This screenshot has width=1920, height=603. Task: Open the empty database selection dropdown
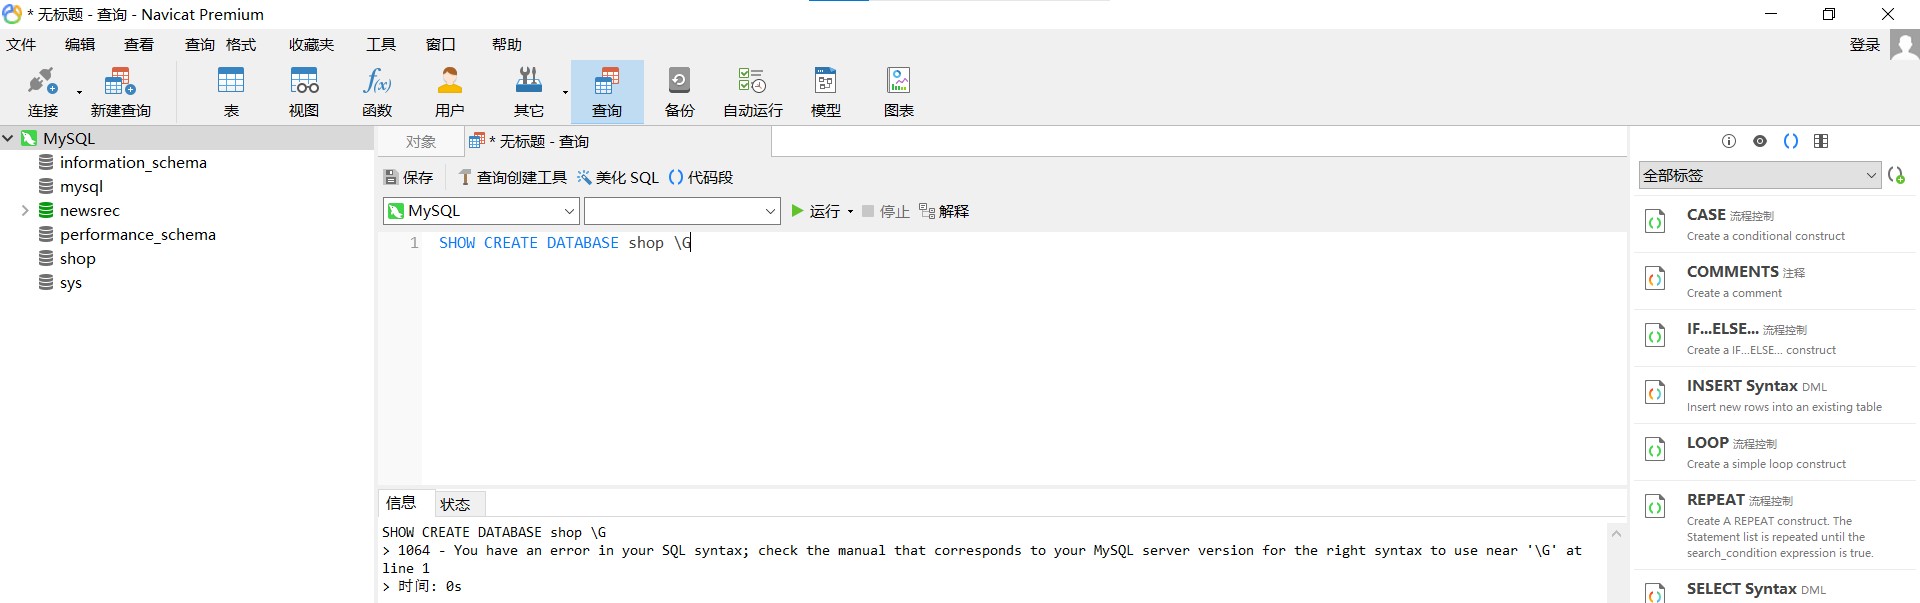tap(682, 211)
